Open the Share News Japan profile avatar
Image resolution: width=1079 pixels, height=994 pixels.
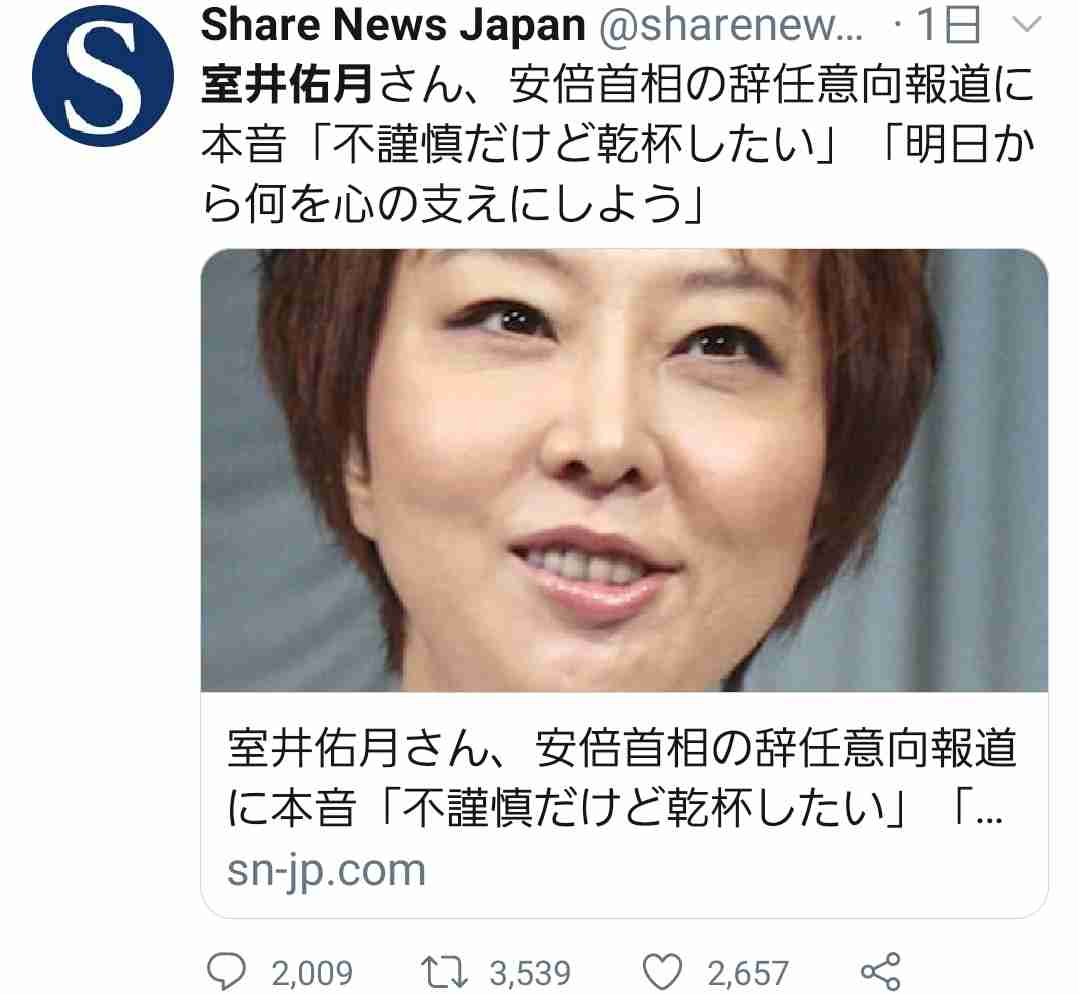[103, 76]
